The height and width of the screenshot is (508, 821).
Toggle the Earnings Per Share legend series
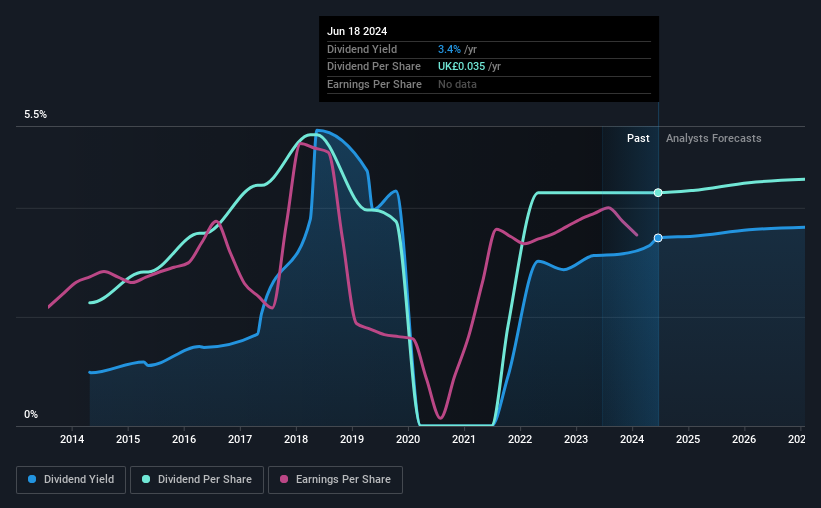(335, 480)
